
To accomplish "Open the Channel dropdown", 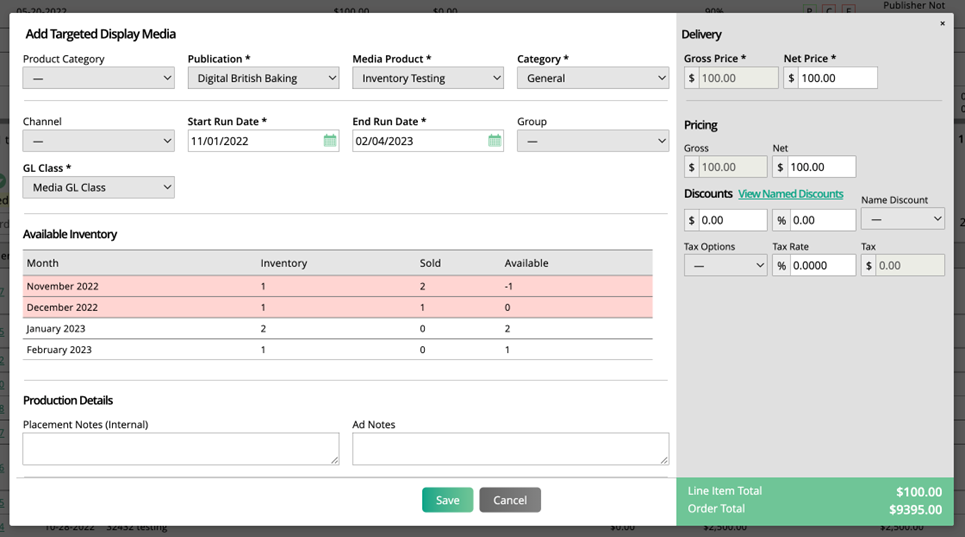I will tap(98, 141).
